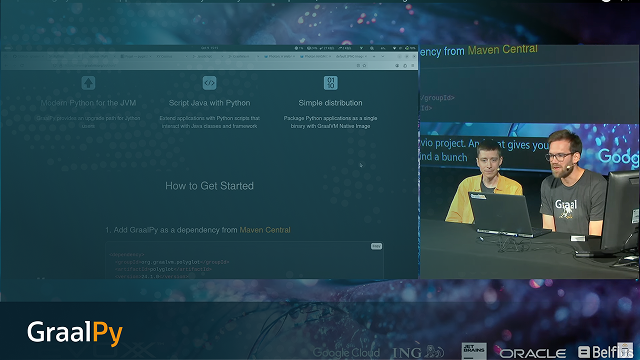Click the 'Simple distribution' title
Viewport: 640px width, 360px height.
(x=330, y=103)
